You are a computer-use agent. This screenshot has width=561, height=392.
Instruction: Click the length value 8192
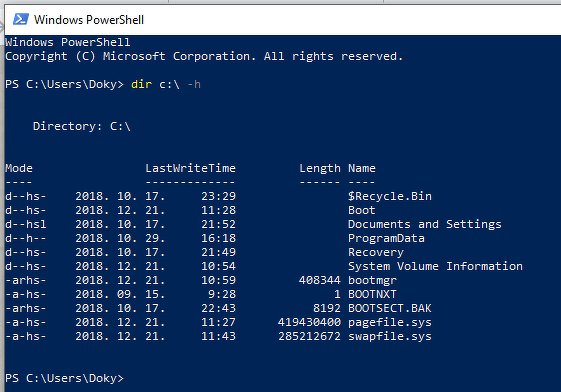pos(327,308)
